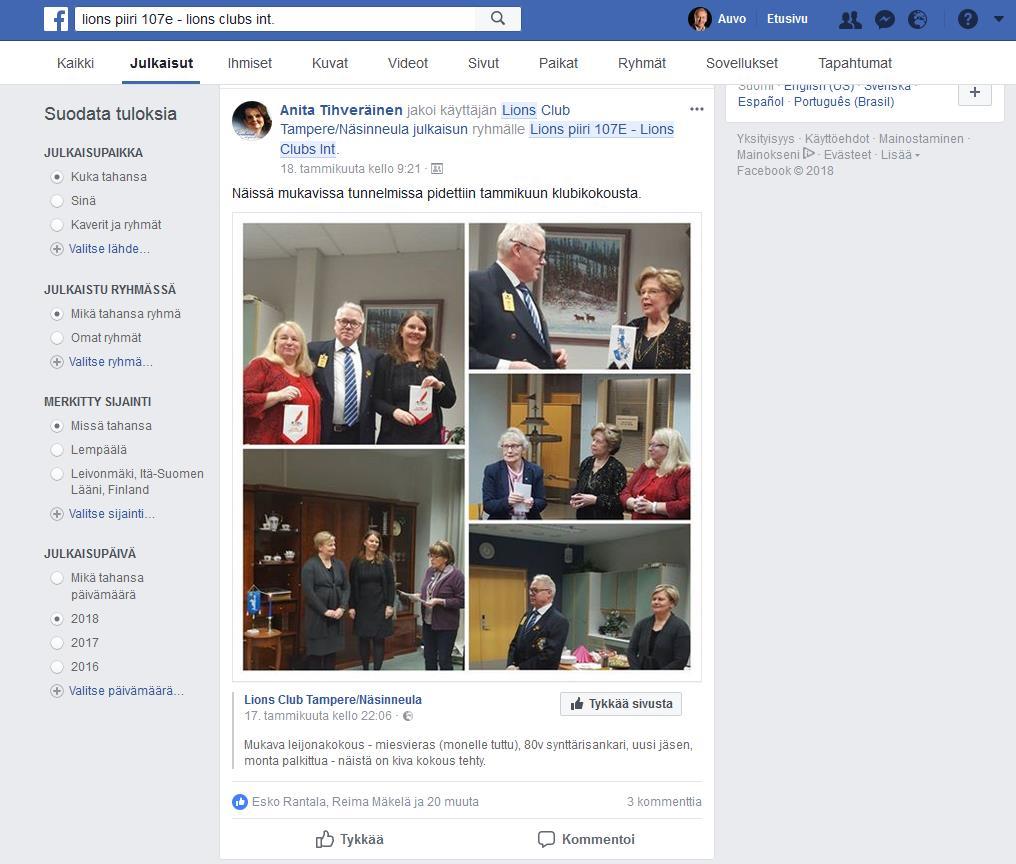Viewport: 1016px width, 864px height.
Task: Select the Sinä radio button
Action: [x=57, y=201]
